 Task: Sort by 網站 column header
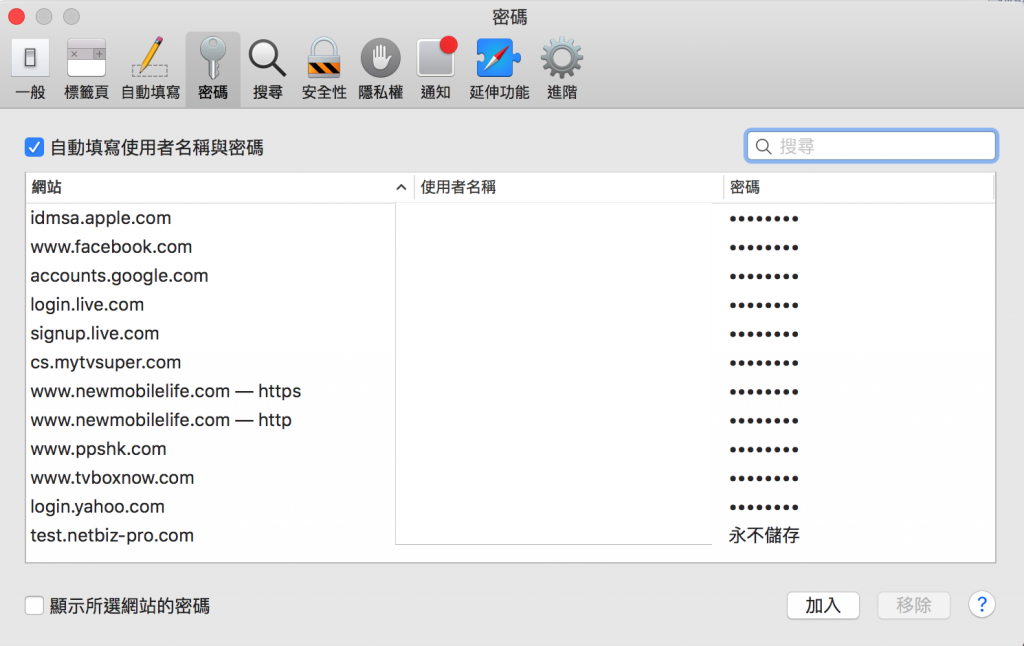point(219,187)
